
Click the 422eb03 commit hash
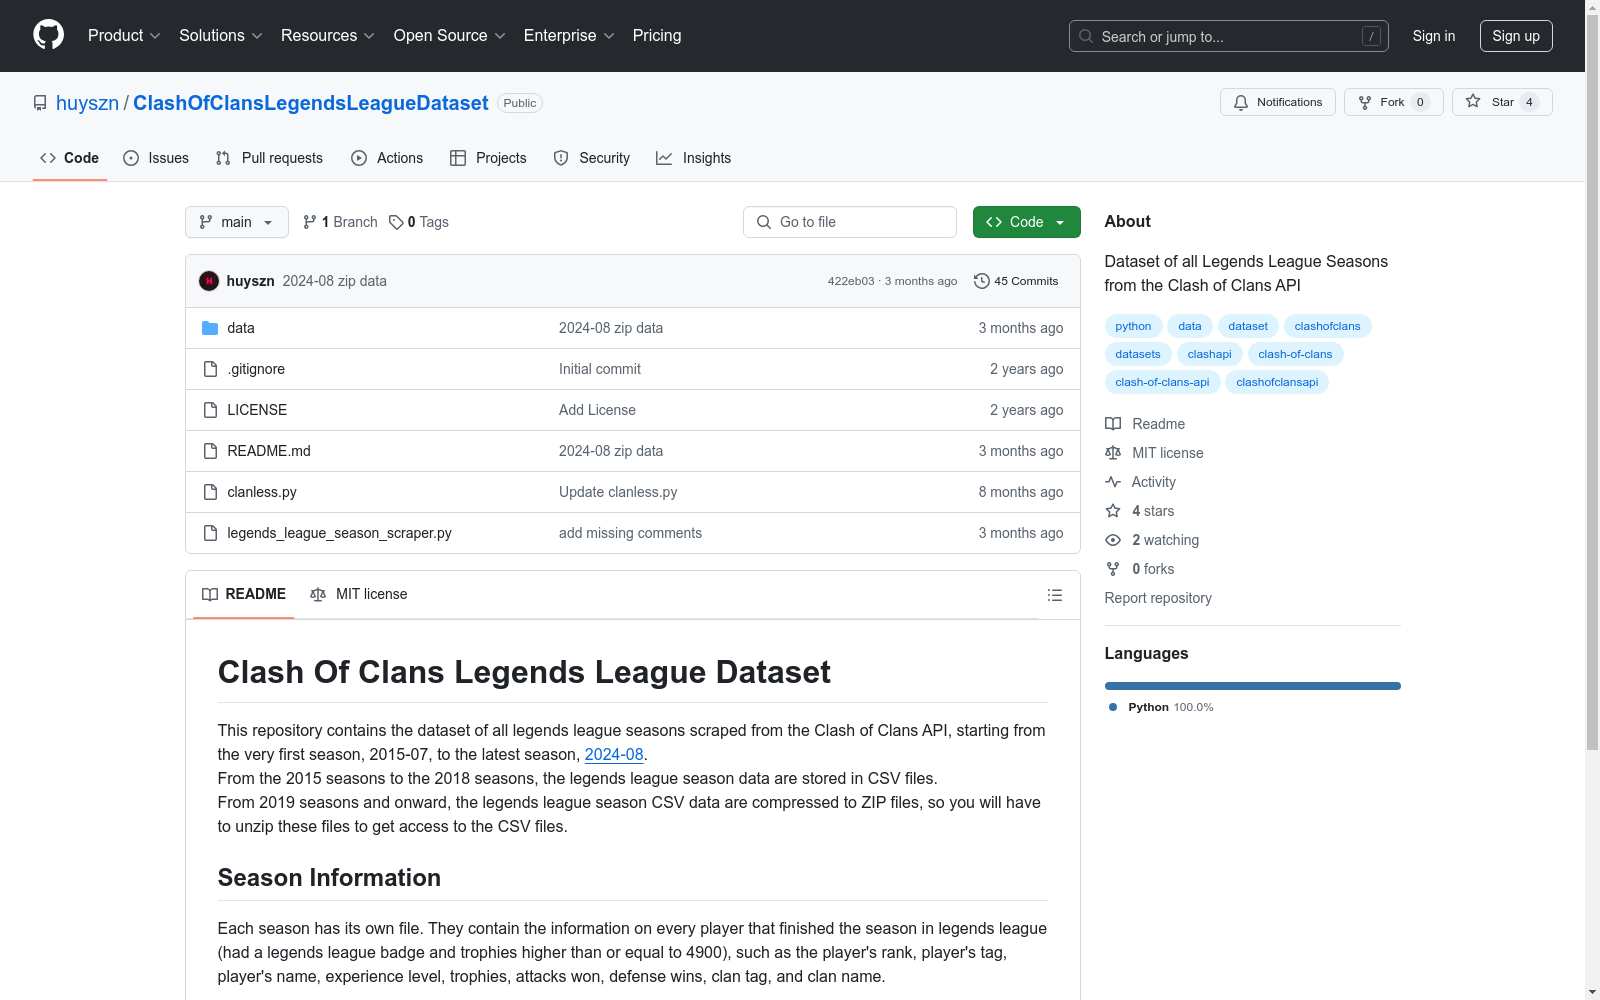point(851,281)
